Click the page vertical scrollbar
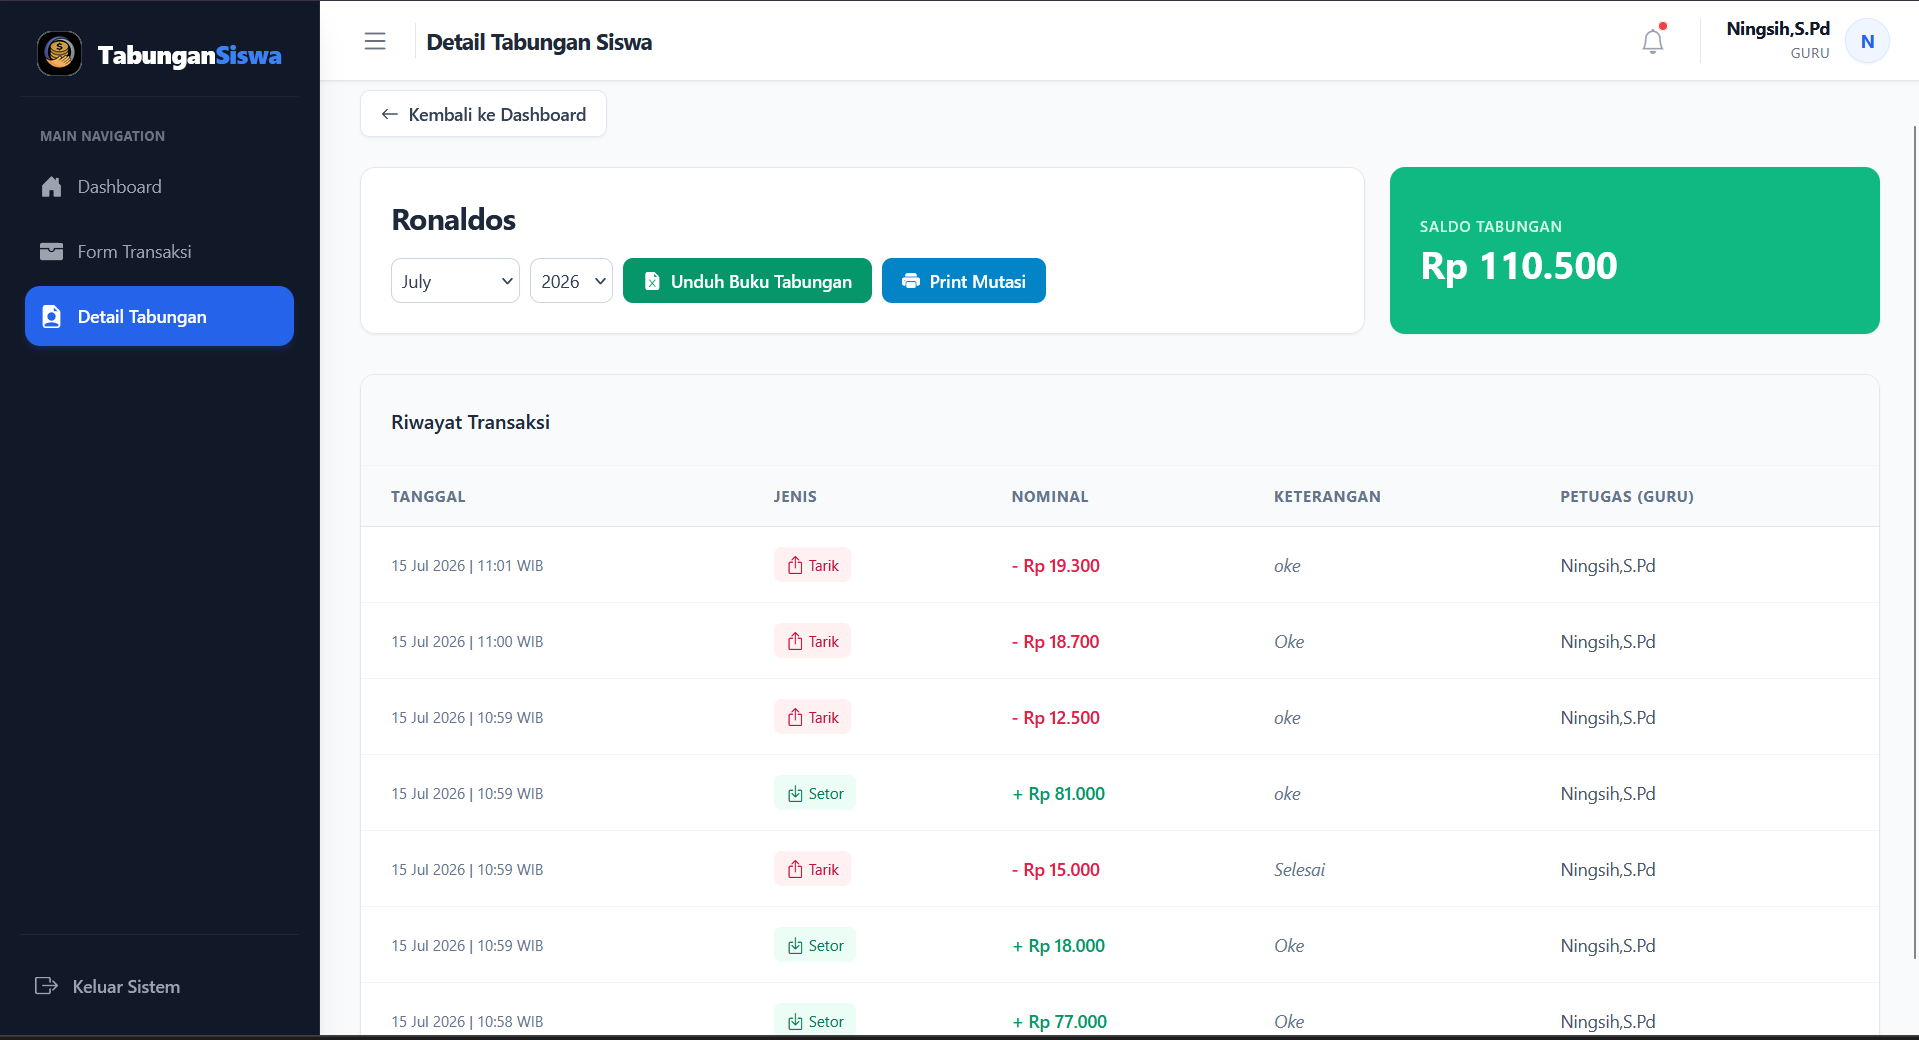This screenshot has width=1919, height=1040. (1914, 540)
